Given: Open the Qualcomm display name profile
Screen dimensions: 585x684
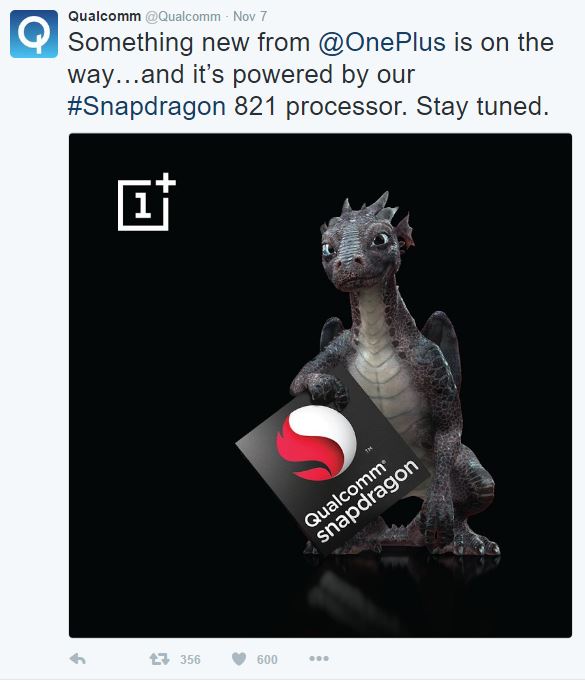Looking at the screenshot, I should pyautogui.click(x=104, y=16).
